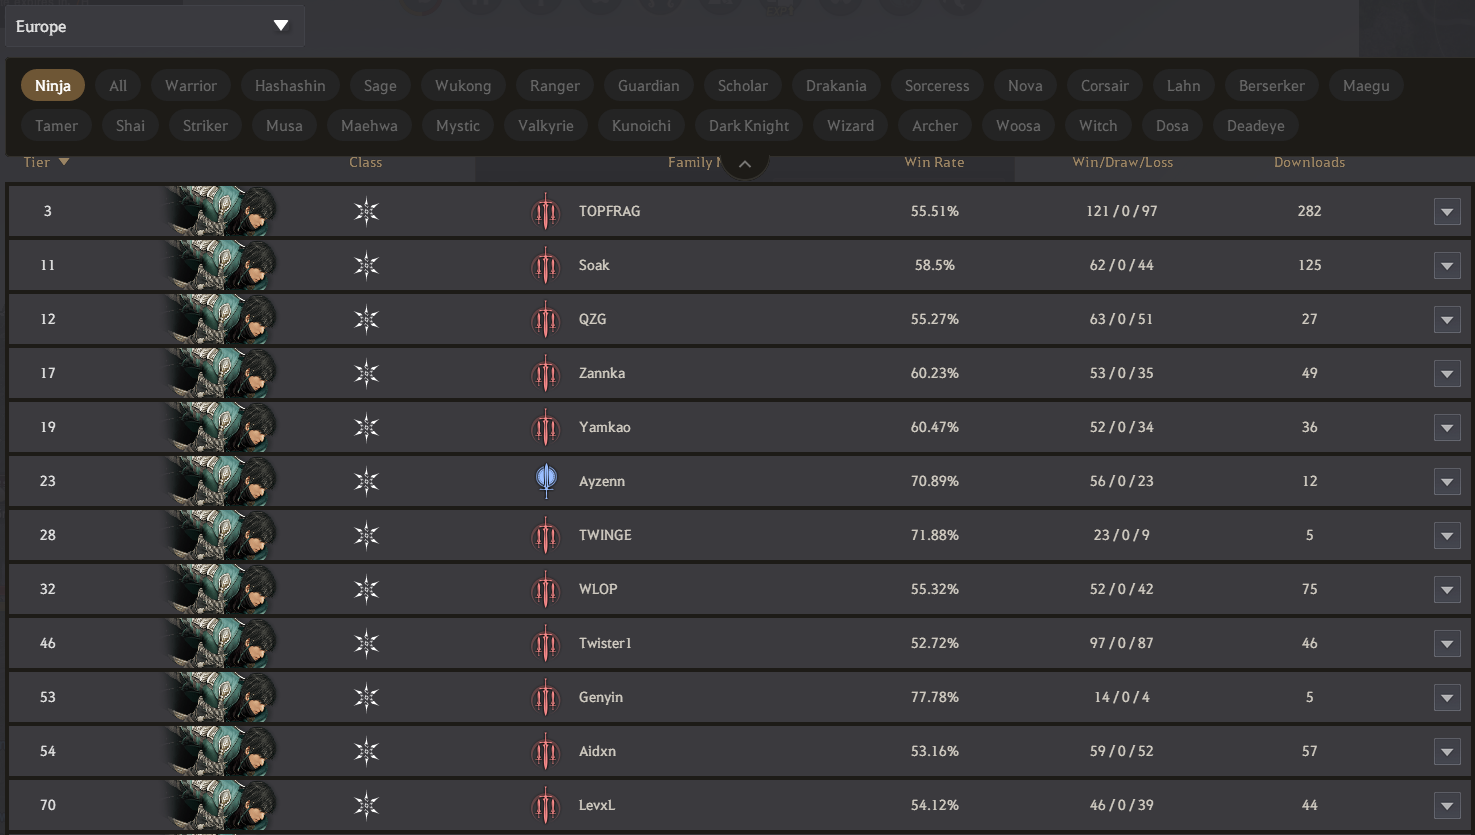
Task: Select the Dark Knight class filter
Action: pos(749,126)
